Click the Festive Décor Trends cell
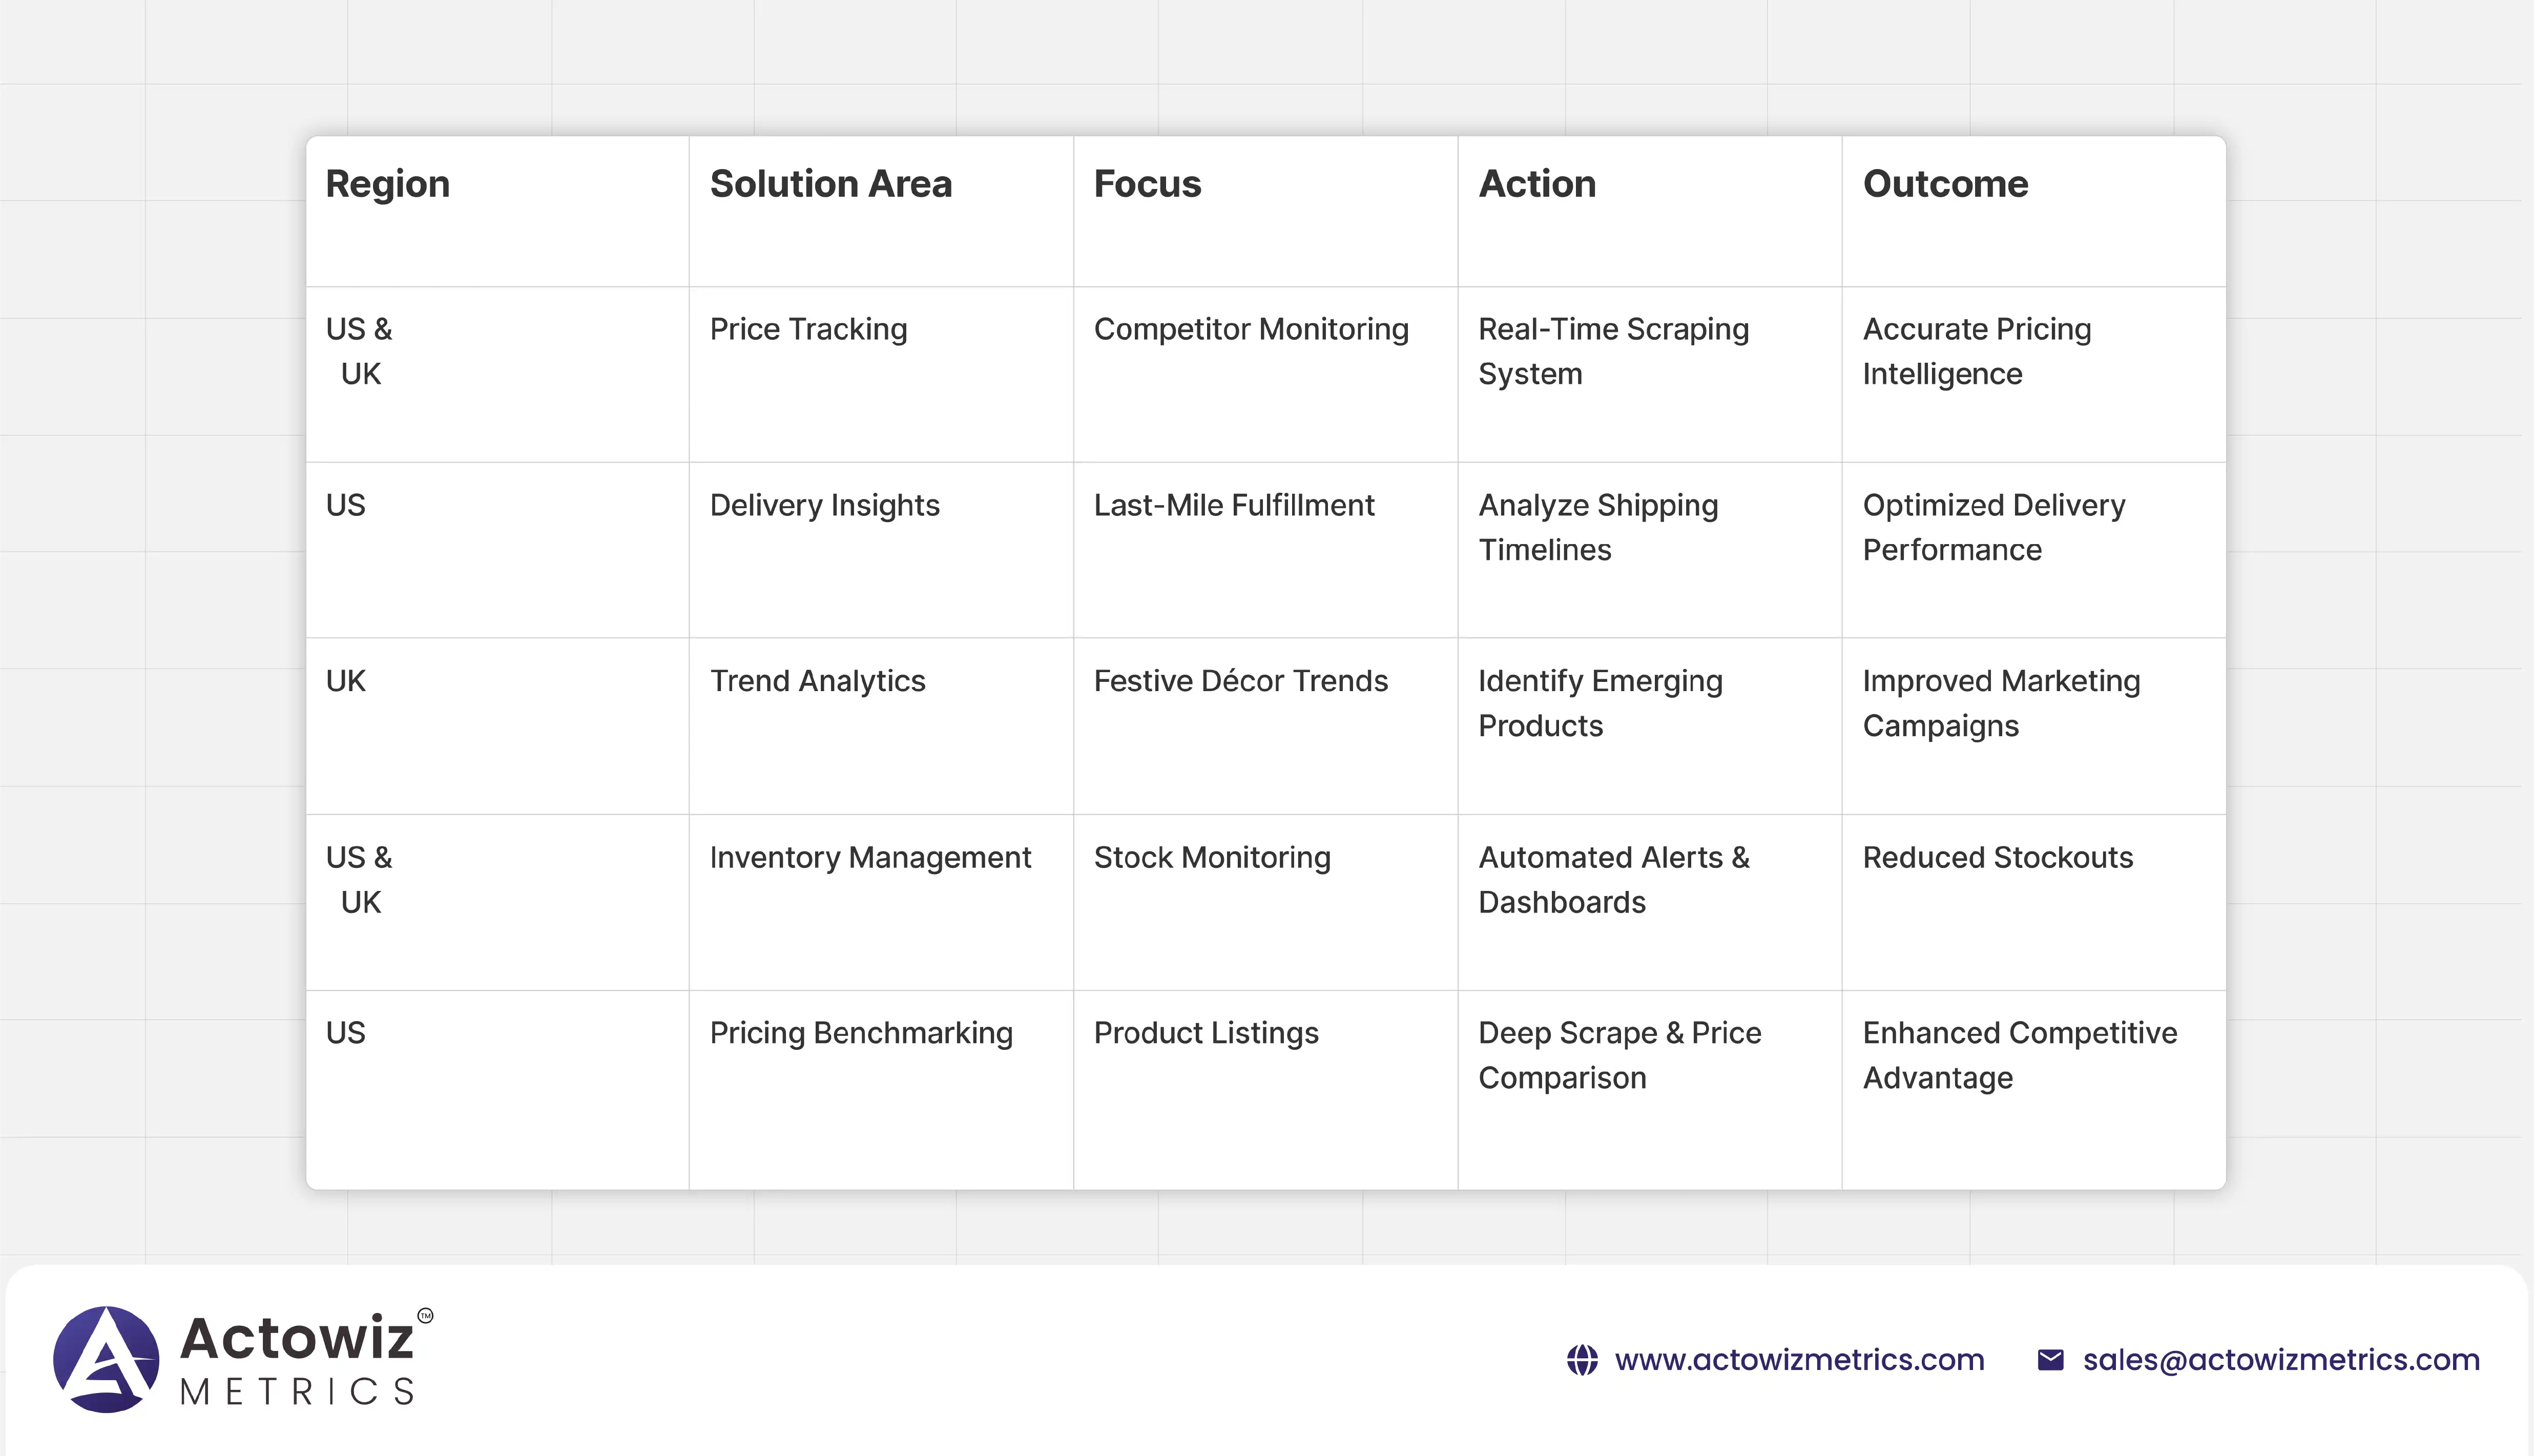Image resolution: width=2534 pixels, height=1456 pixels. (x=1240, y=681)
